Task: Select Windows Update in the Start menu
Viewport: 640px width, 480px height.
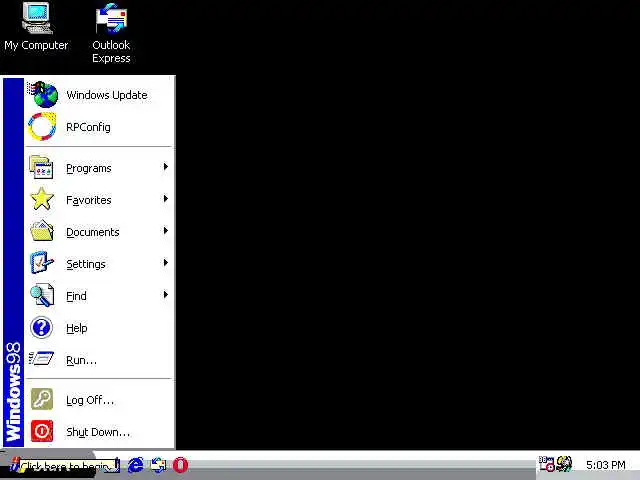Action: coord(99,95)
